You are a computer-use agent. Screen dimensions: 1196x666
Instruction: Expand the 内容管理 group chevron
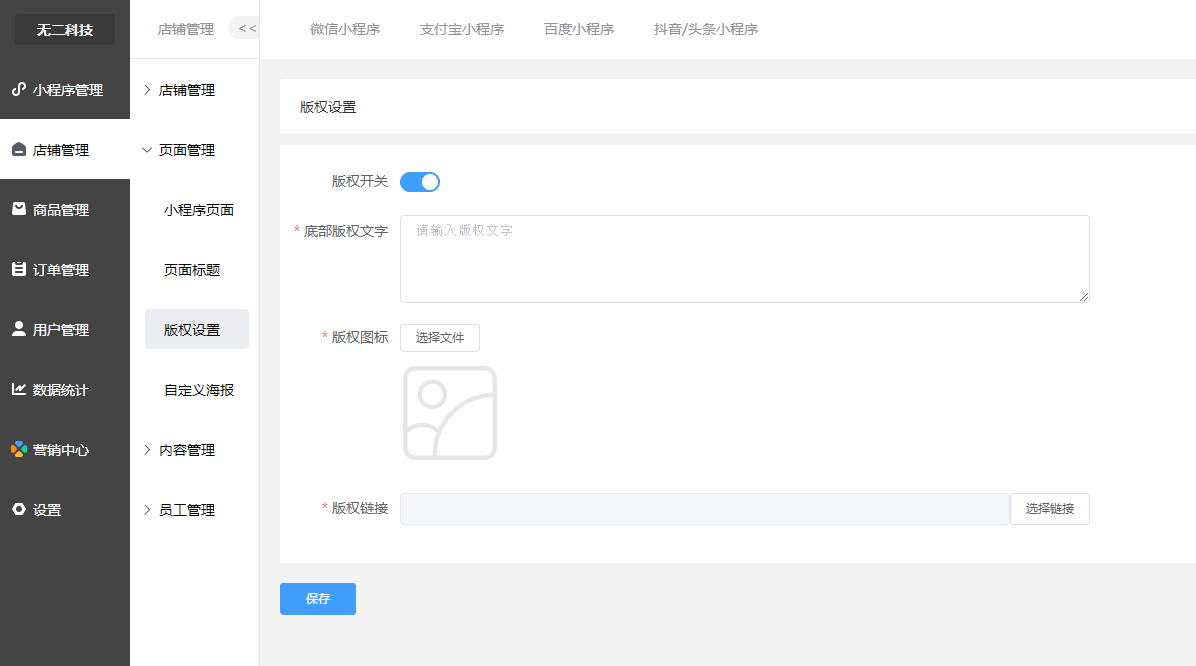pos(147,450)
